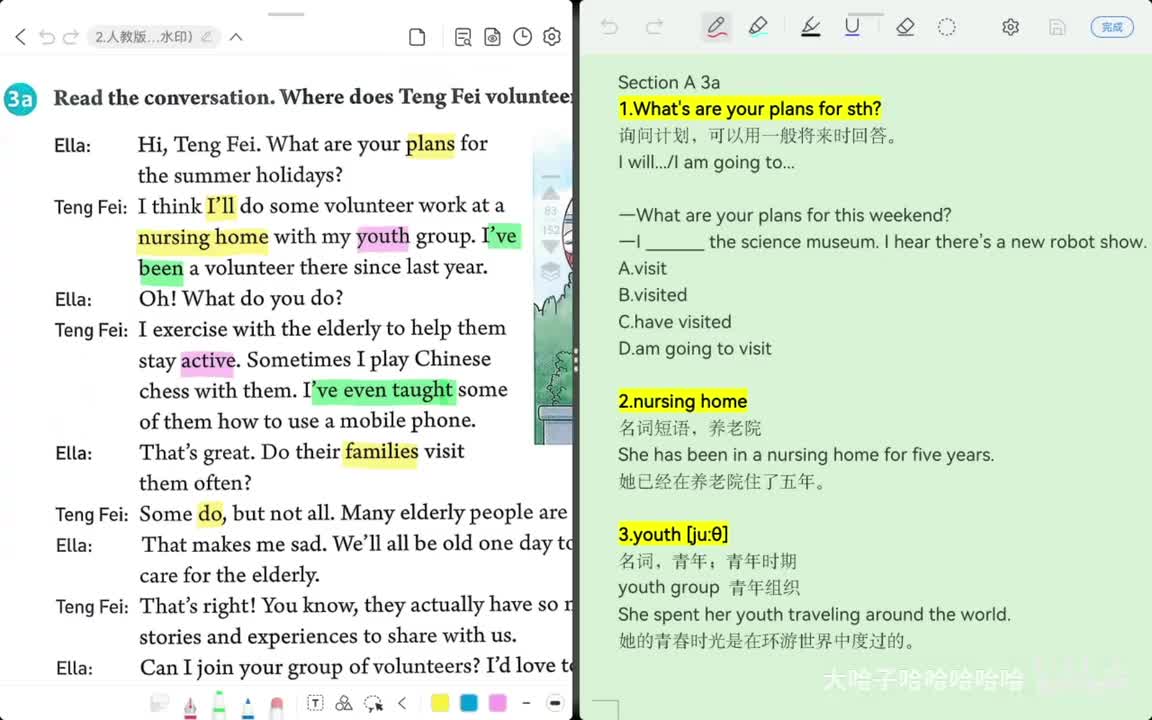Select the lasso selection tool in bottom toolbar

373,703
